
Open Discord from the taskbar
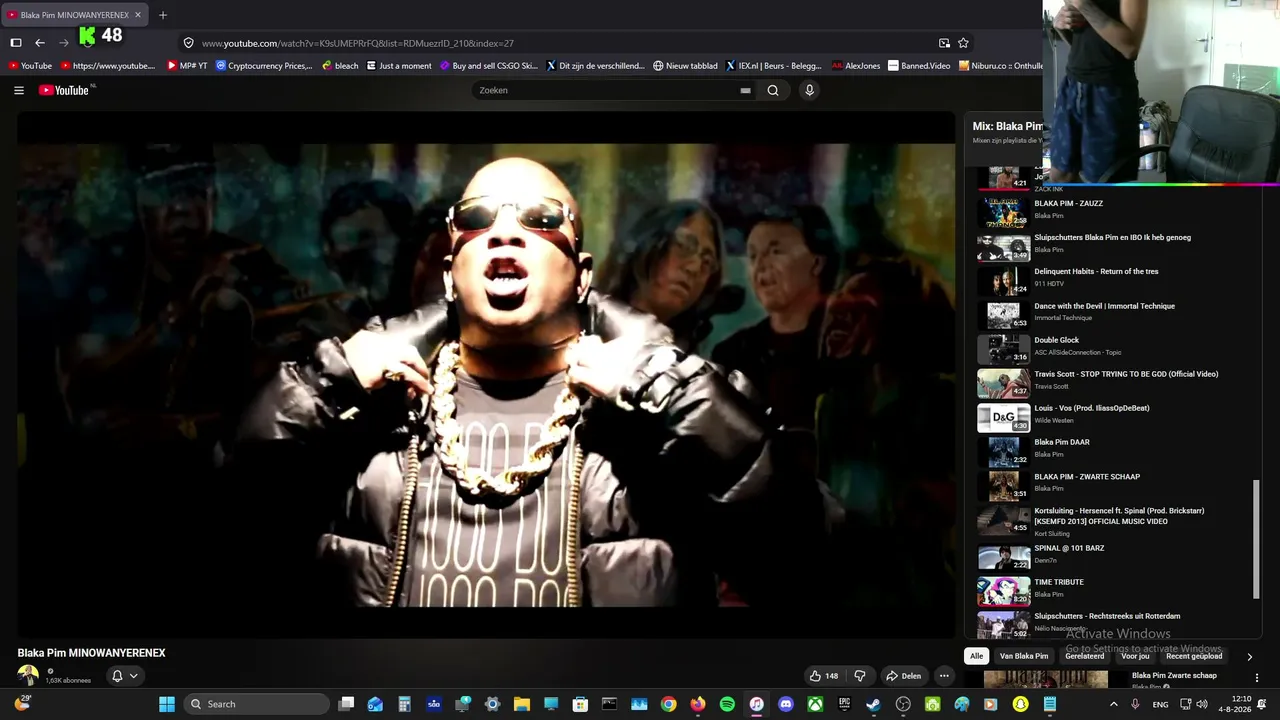click(x=786, y=704)
